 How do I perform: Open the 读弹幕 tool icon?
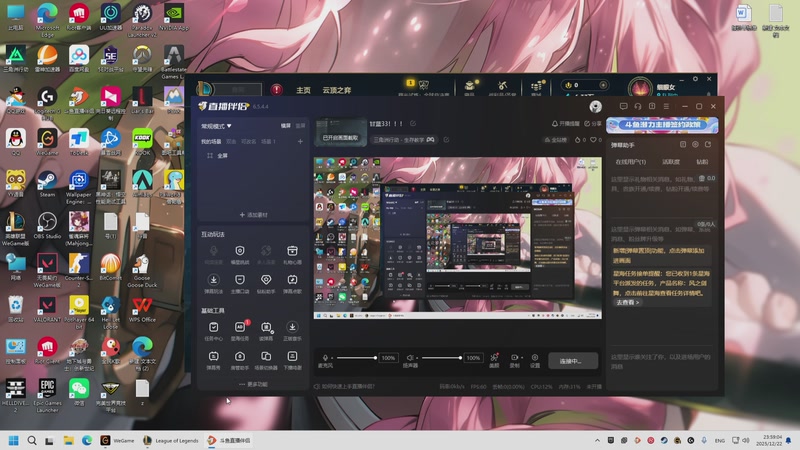[x=266, y=331]
